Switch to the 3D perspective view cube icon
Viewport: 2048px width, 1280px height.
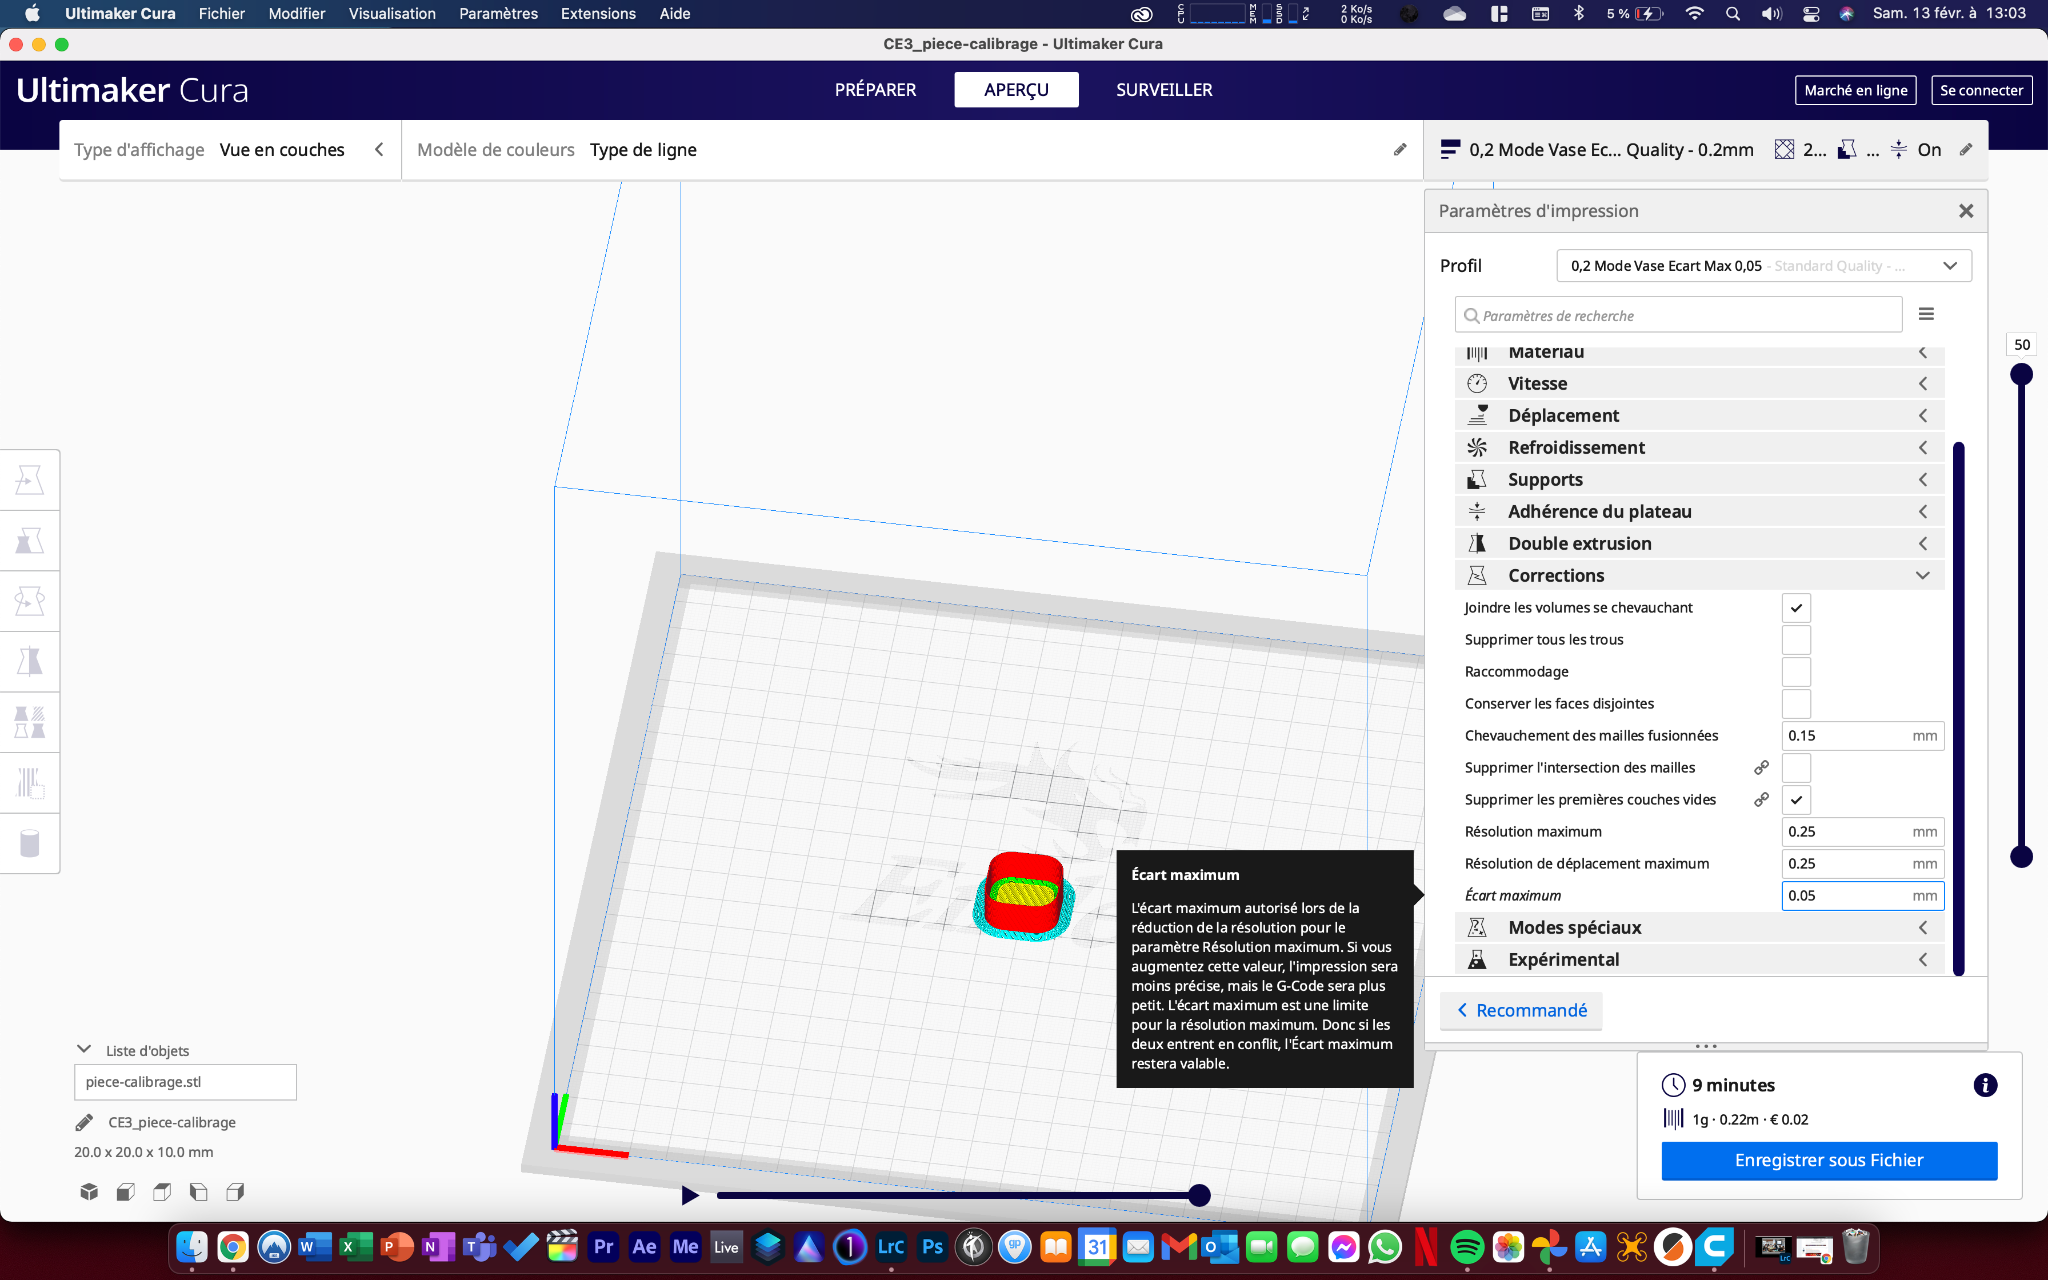89,1192
